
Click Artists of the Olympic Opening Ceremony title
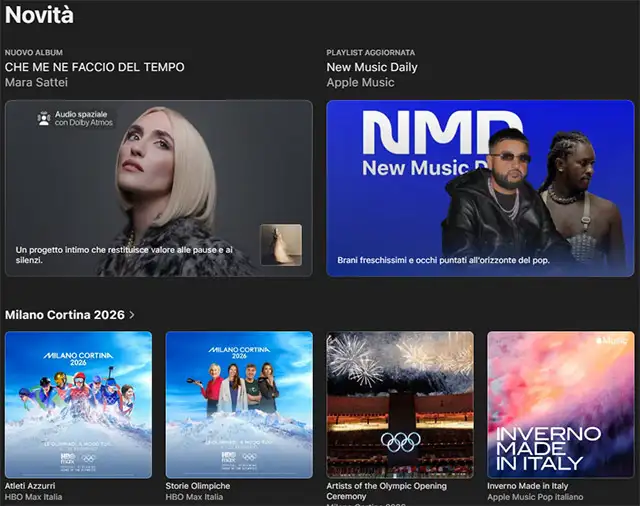coord(387,491)
